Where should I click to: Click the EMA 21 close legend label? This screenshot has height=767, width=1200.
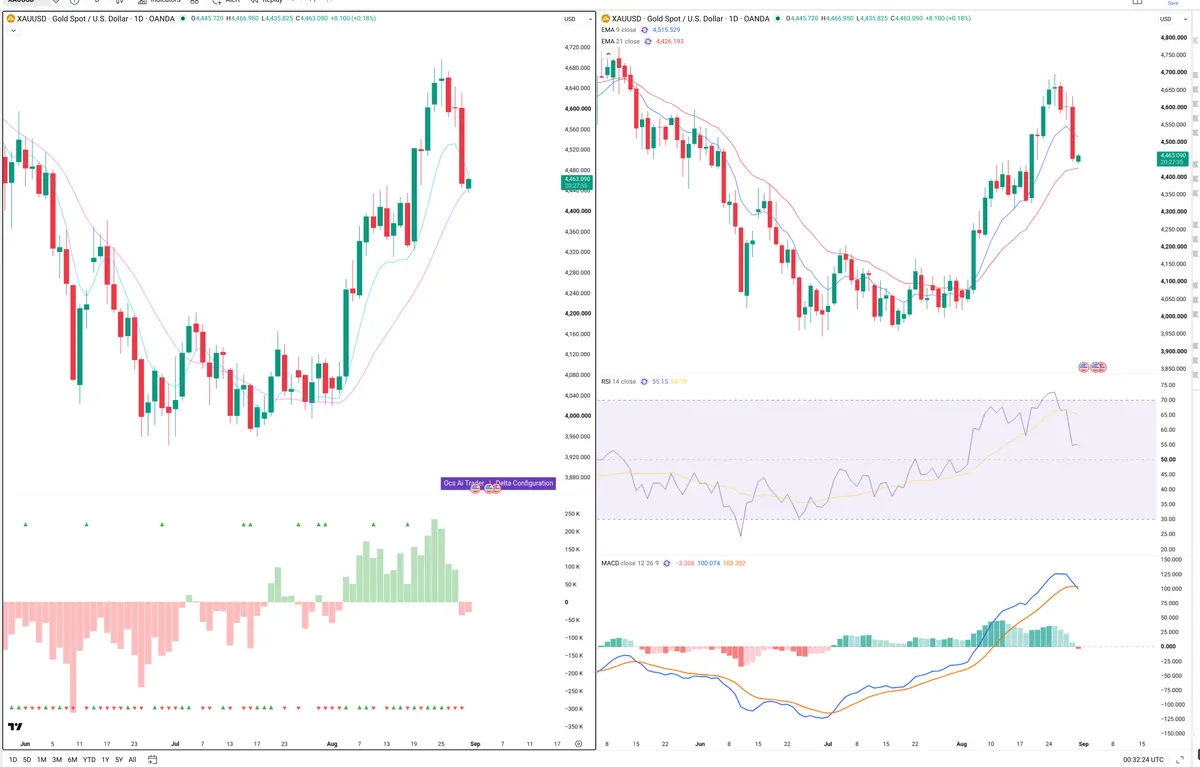point(620,42)
